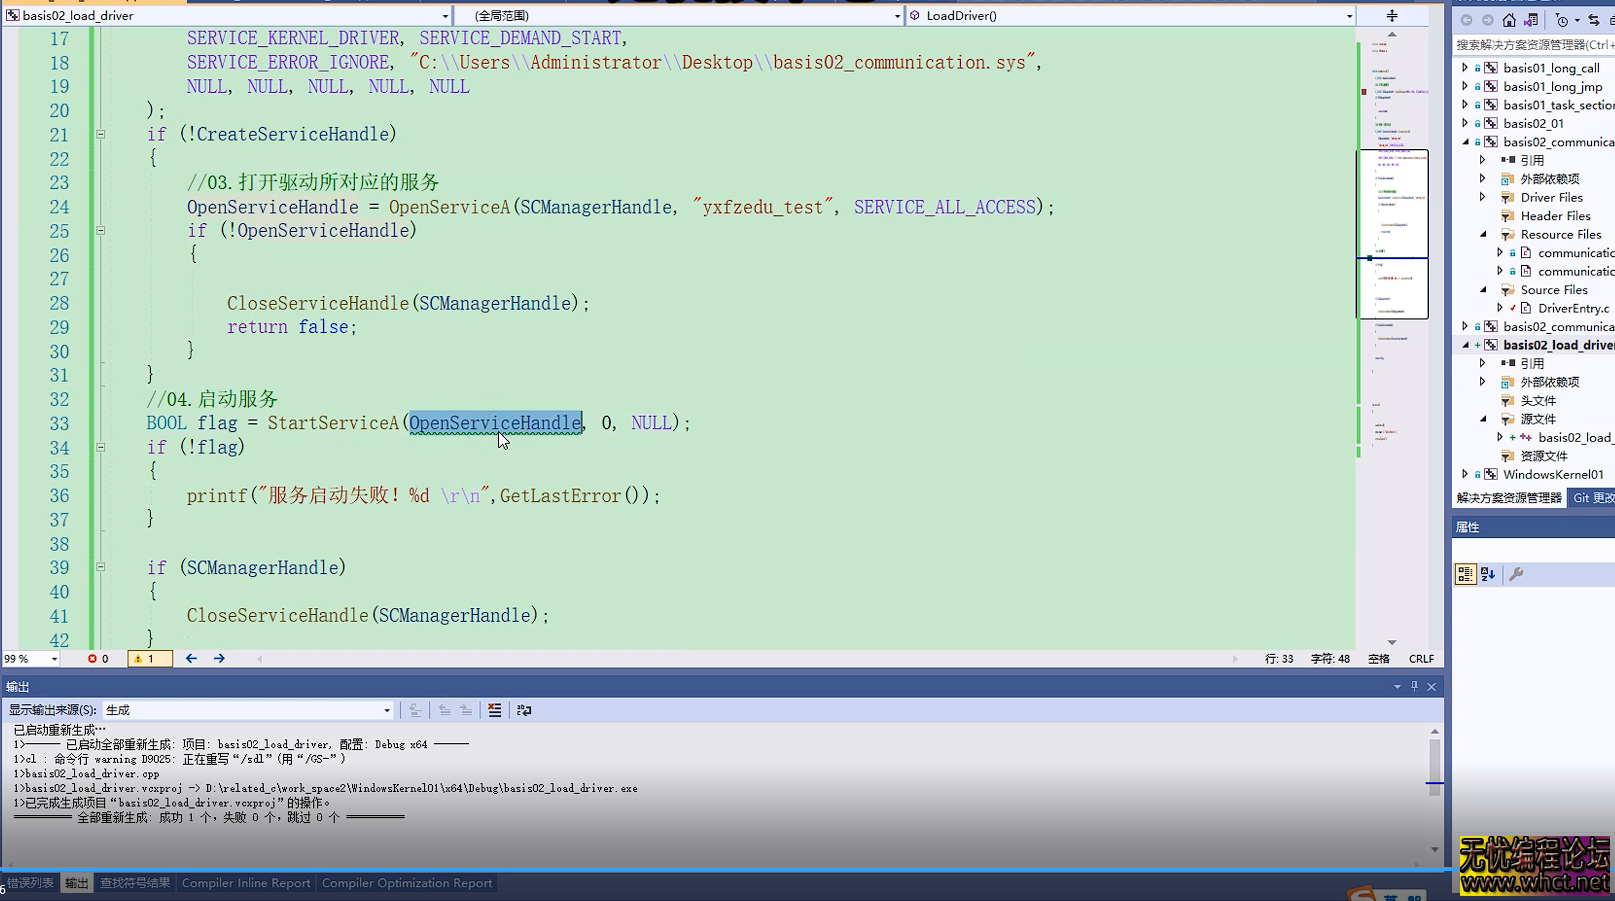Click the error count indicator
Screen dimensions: 1615x901
click(98, 659)
